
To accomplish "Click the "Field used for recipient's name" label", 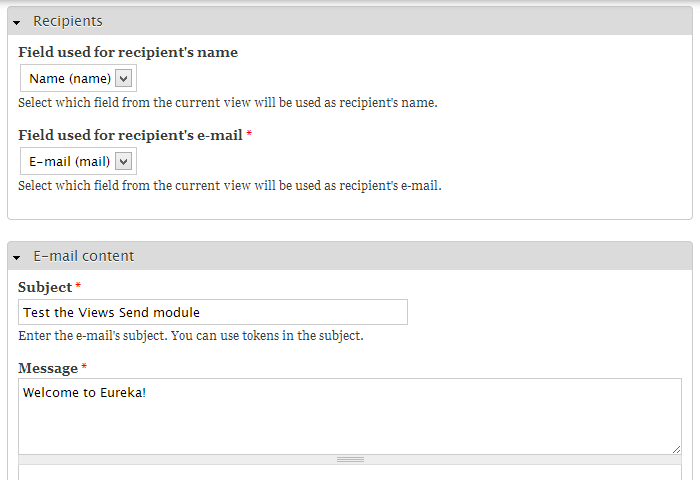I will [x=128, y=52].
